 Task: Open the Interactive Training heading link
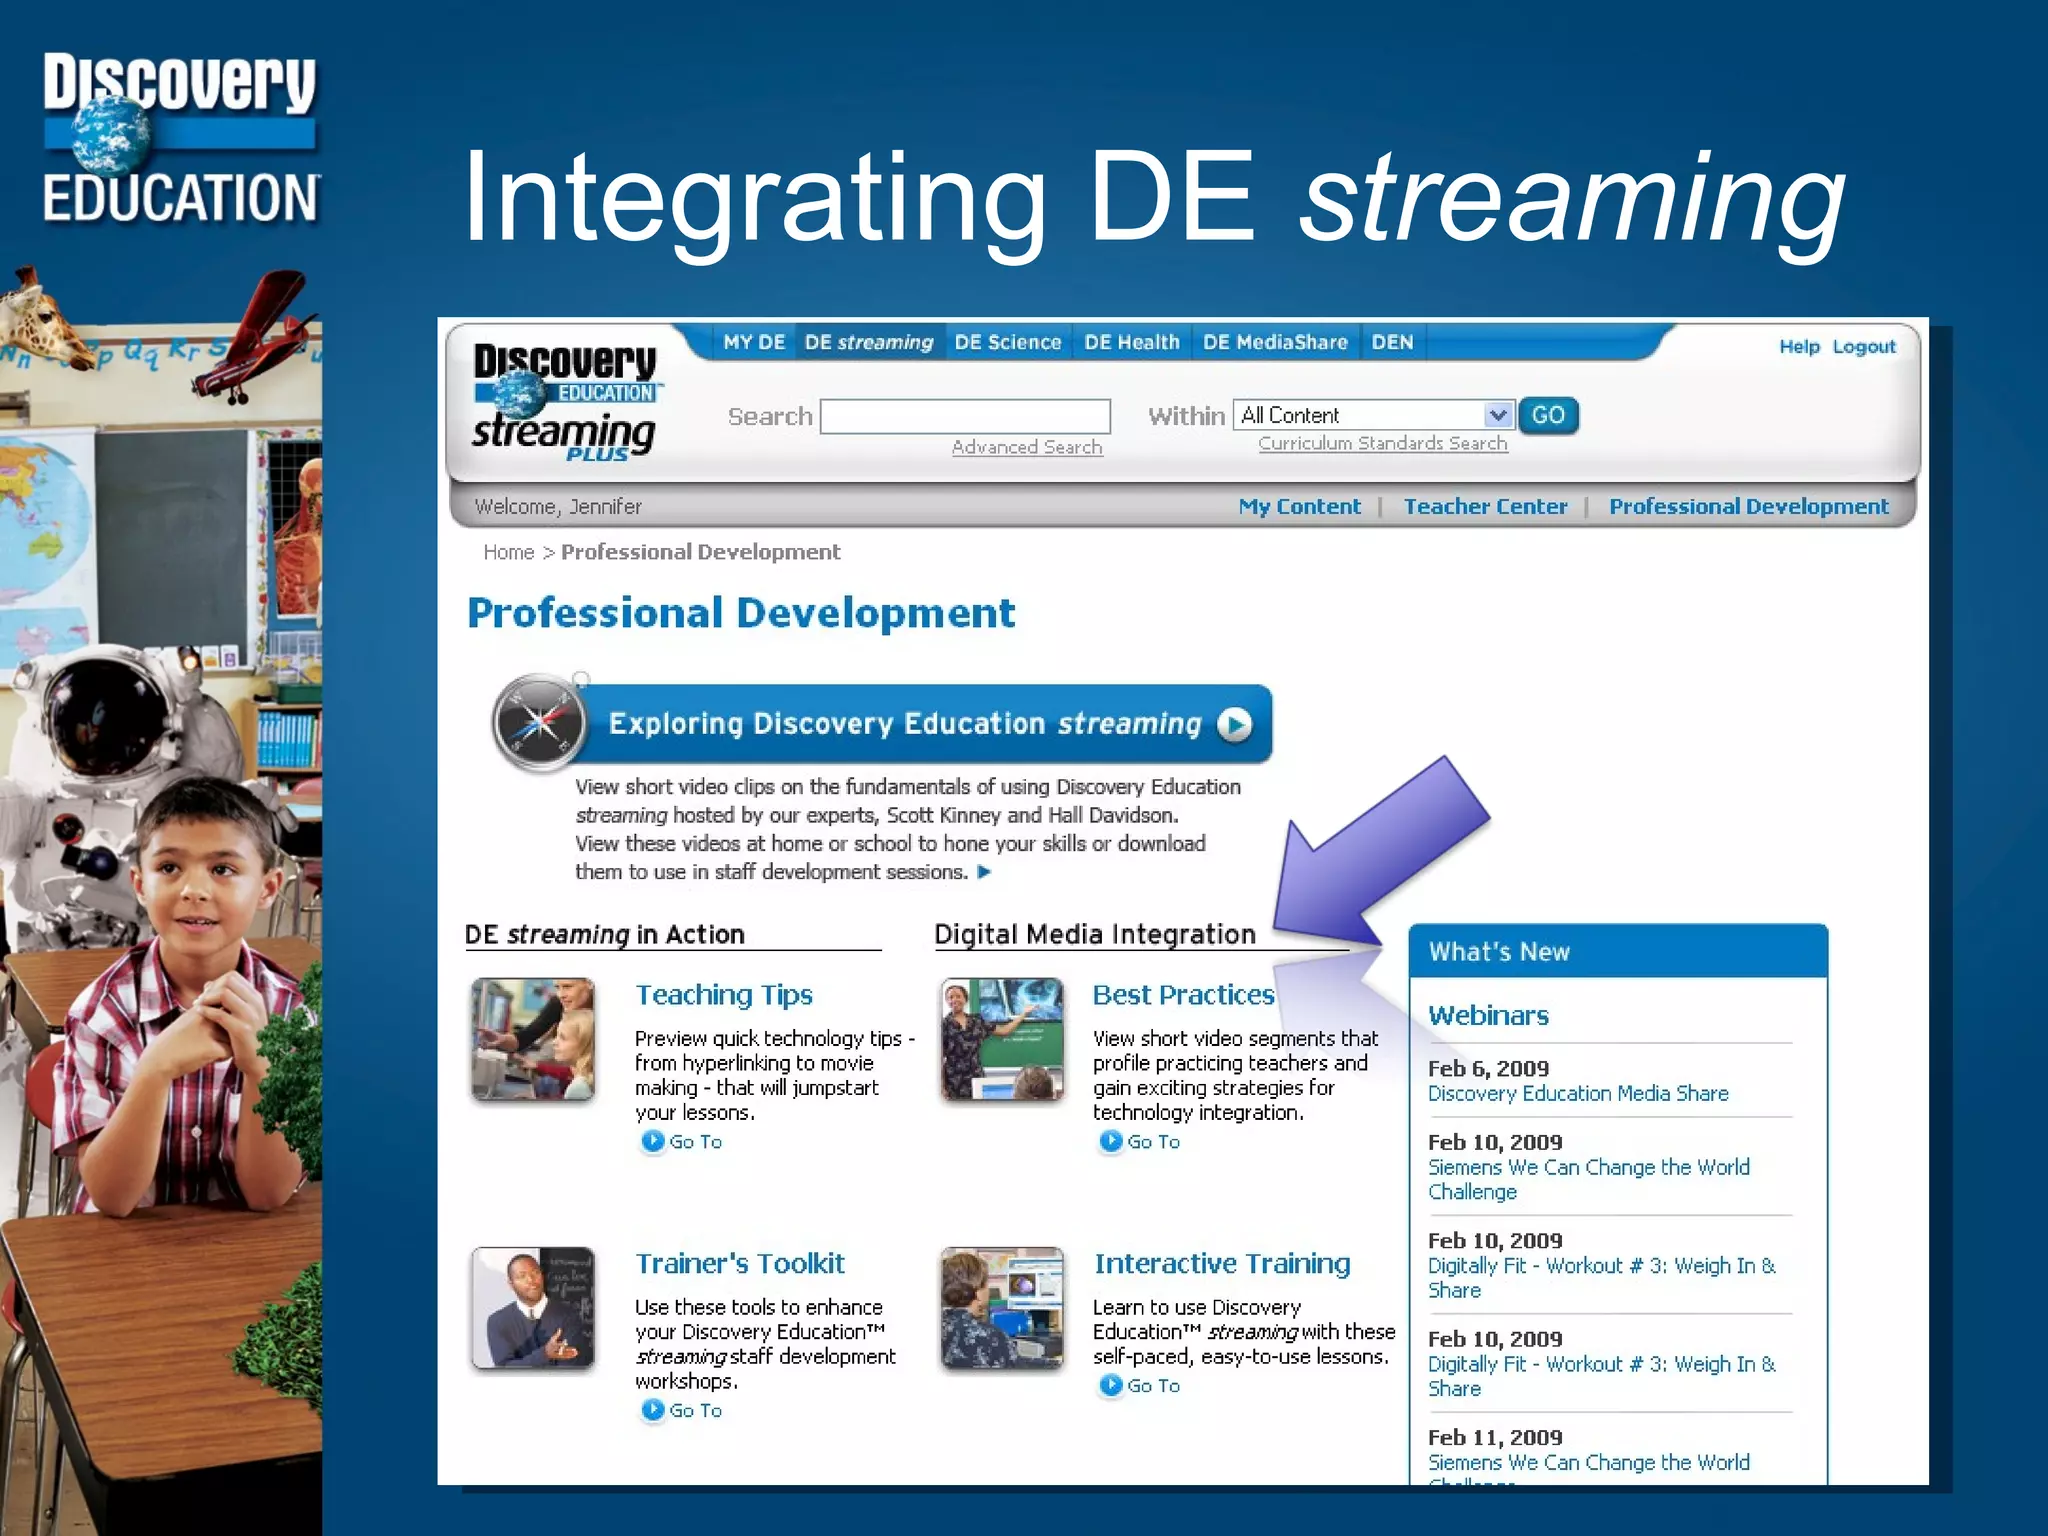coord(1222,1264)
